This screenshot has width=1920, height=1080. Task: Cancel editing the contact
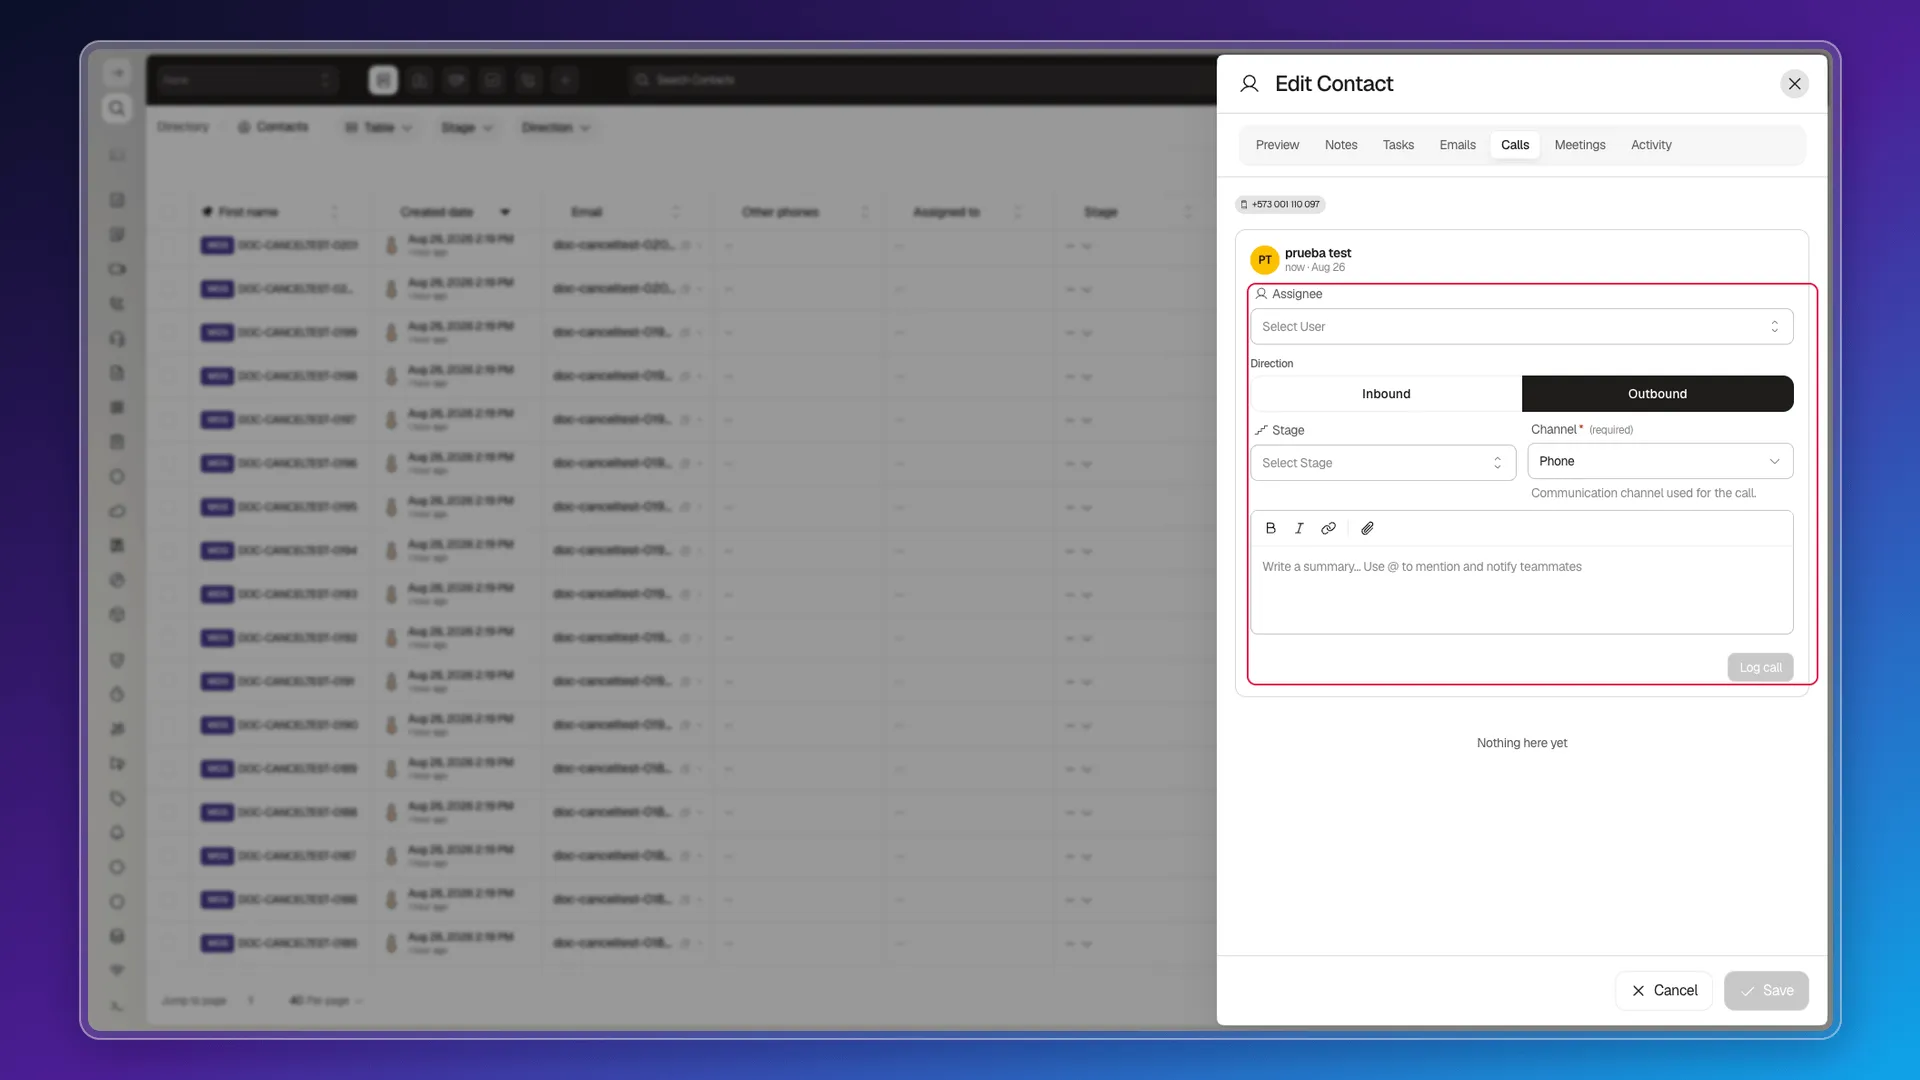(x=1664, y=991)
